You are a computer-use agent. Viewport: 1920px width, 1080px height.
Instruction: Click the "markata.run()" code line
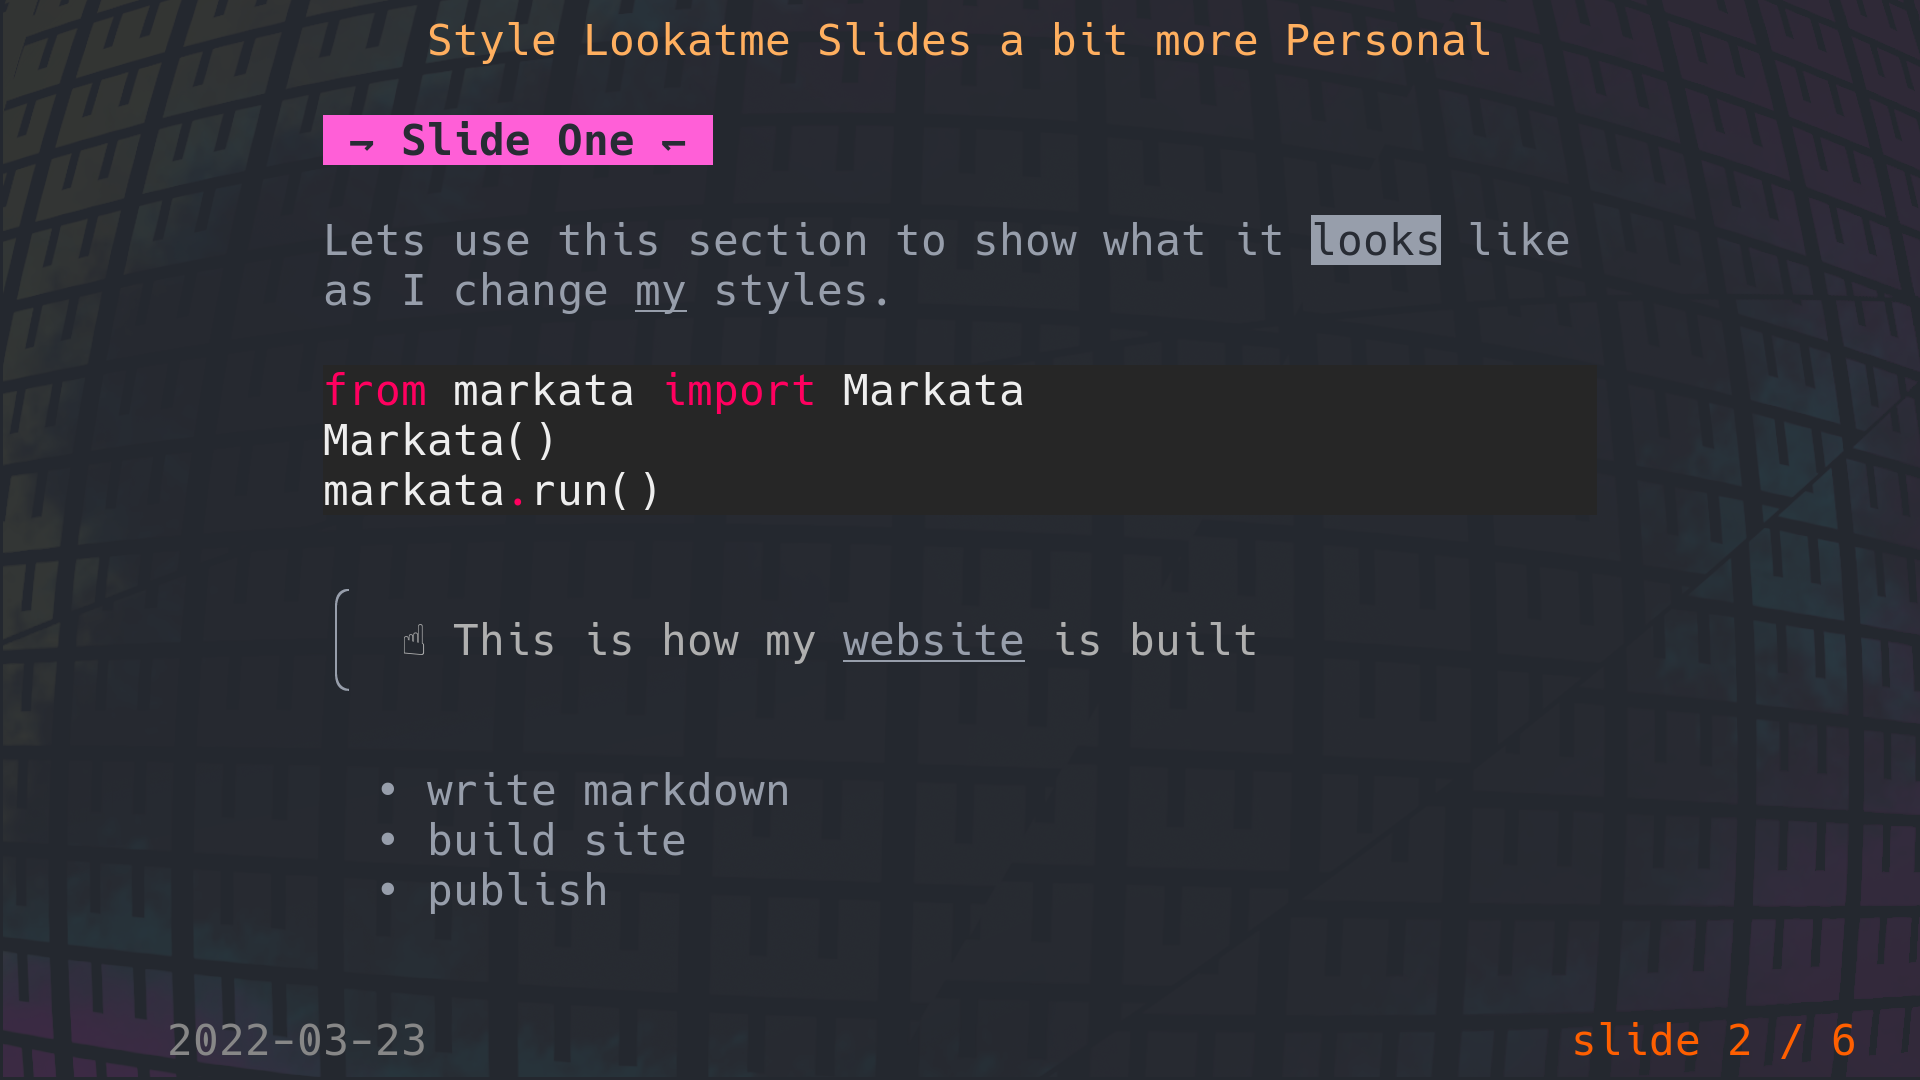point(491,491)
